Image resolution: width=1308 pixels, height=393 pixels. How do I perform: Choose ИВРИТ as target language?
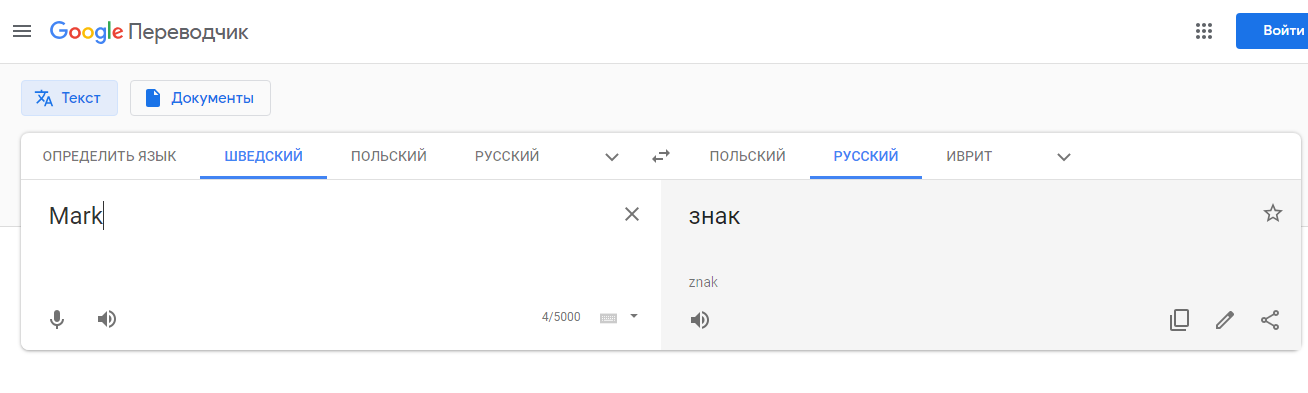(969, 156)
